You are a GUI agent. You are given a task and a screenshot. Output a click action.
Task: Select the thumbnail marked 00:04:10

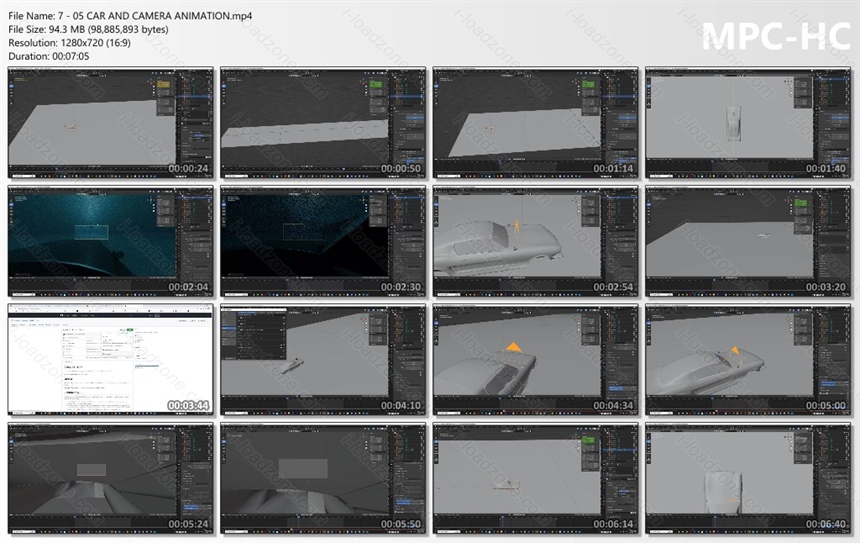[323, 360]
